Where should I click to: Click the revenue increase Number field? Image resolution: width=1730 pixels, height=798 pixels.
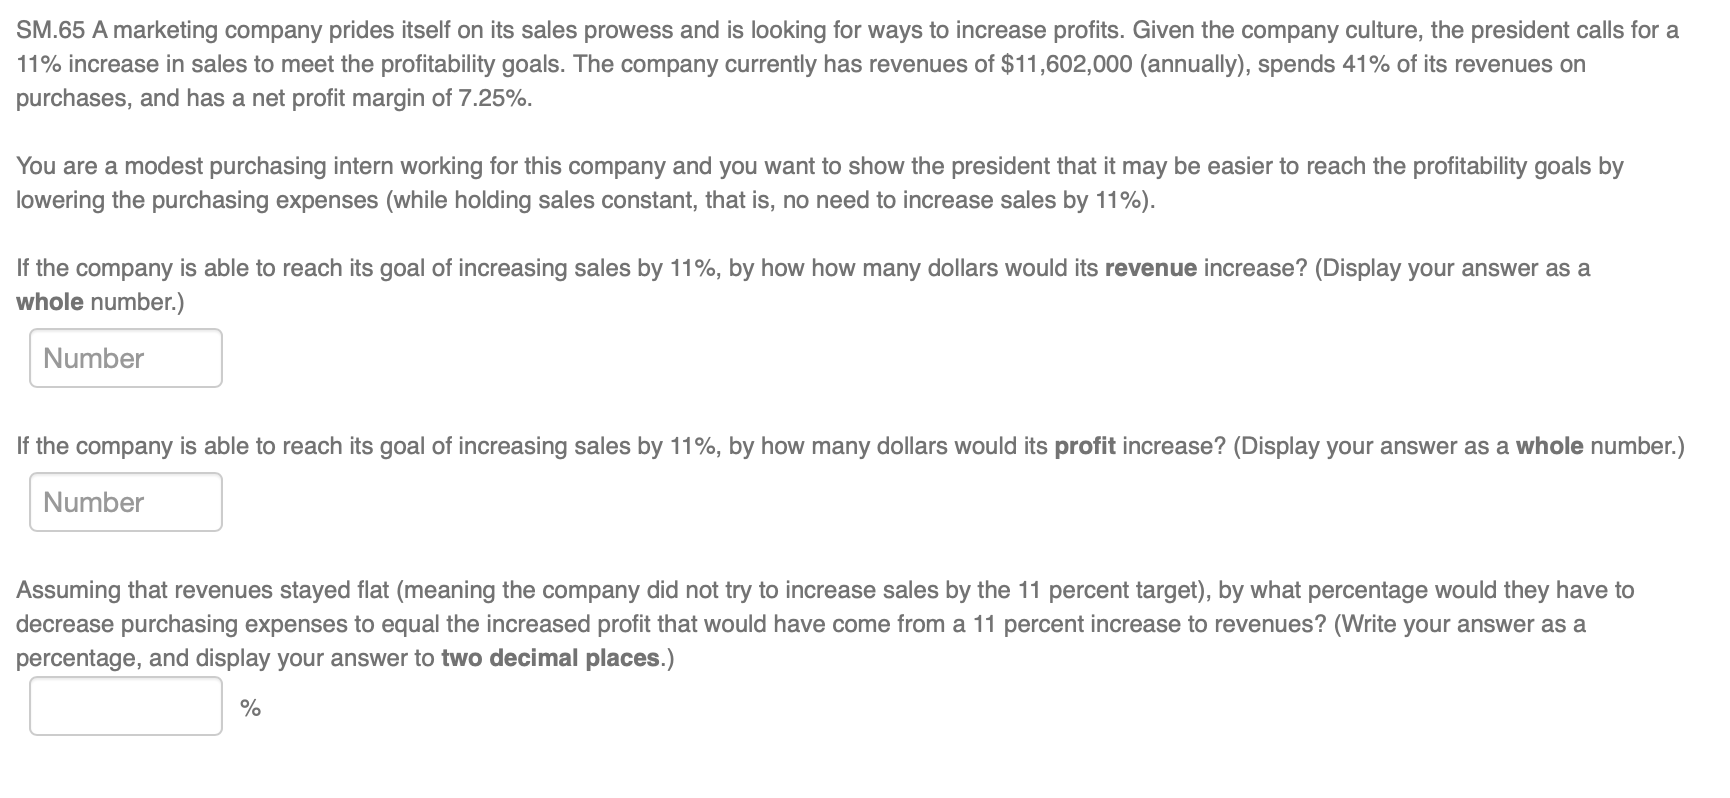tap(125, 358)
